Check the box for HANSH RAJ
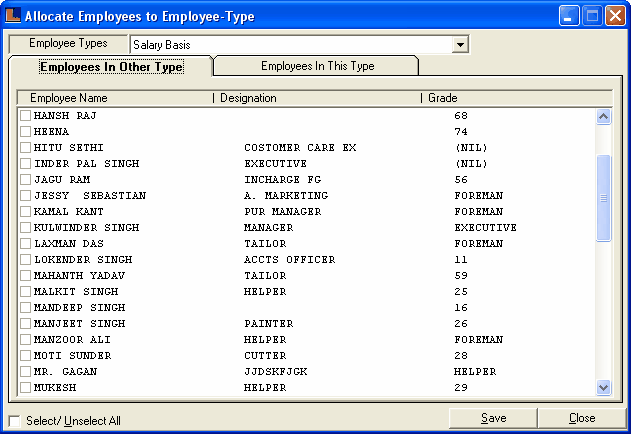The width and height of the screenshot is (631, 434). pyautogui.click(x=25, y=116)
